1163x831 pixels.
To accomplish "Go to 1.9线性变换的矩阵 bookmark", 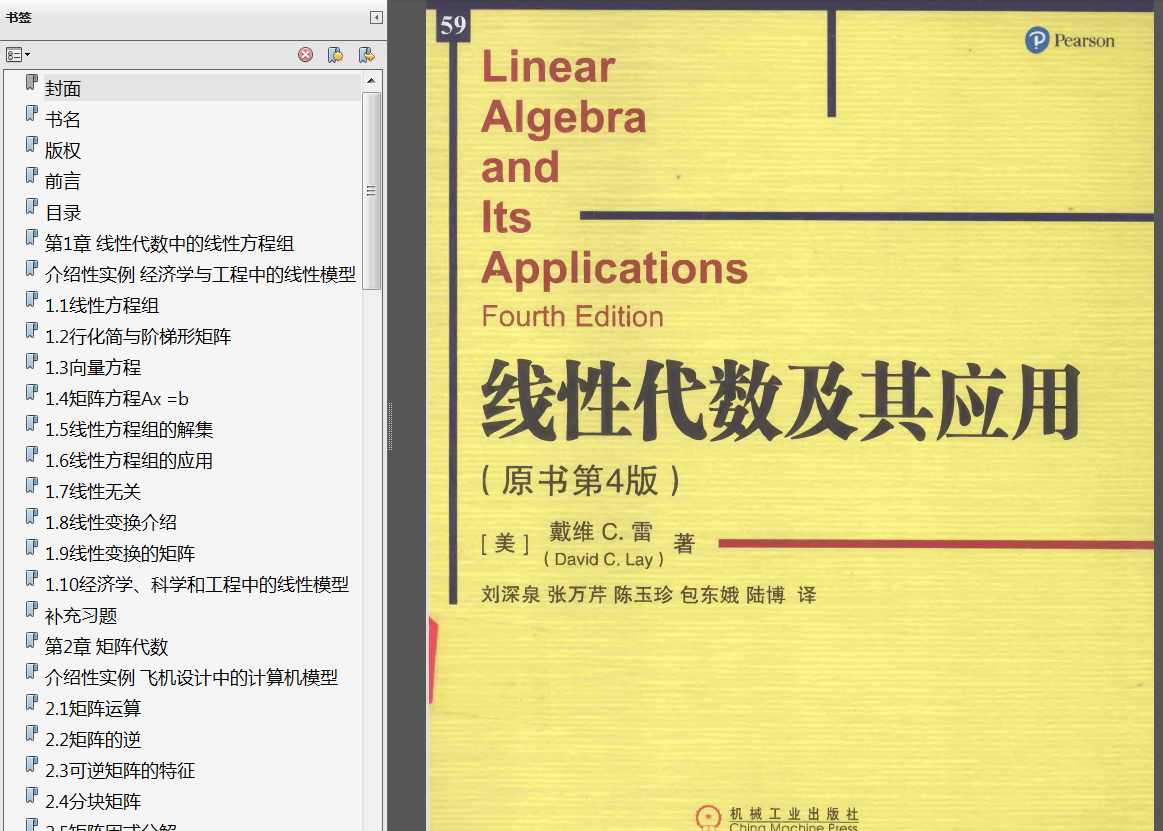I will tap(120, 554).
